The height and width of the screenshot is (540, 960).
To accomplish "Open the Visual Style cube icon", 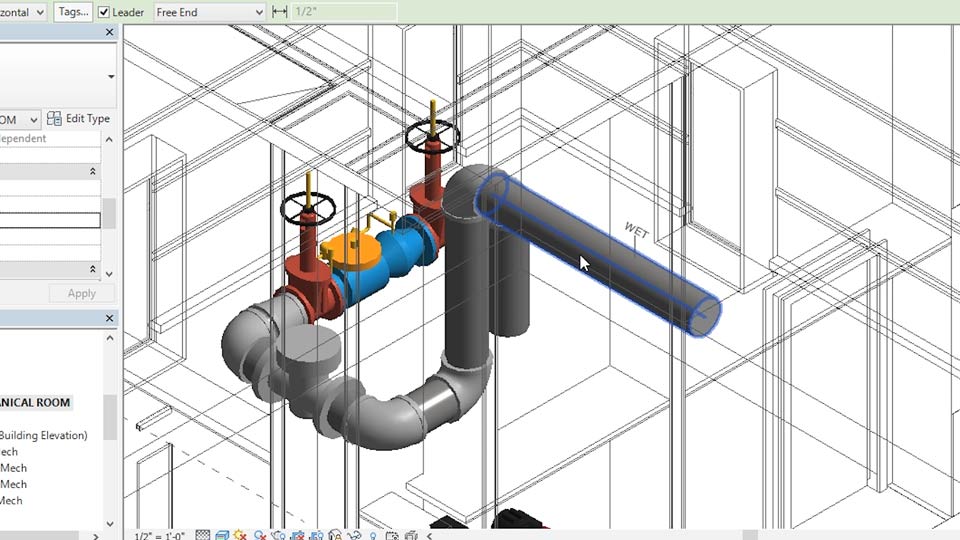I will [x=221, y=535].
